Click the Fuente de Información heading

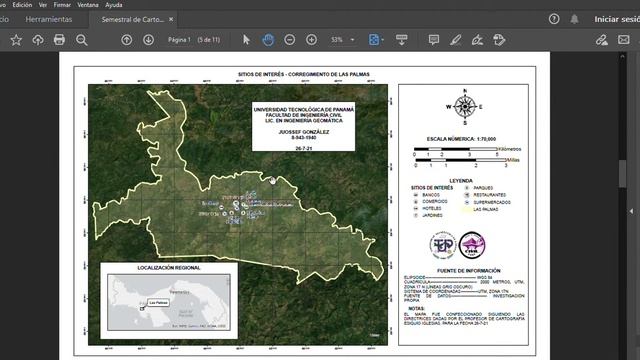469,271
